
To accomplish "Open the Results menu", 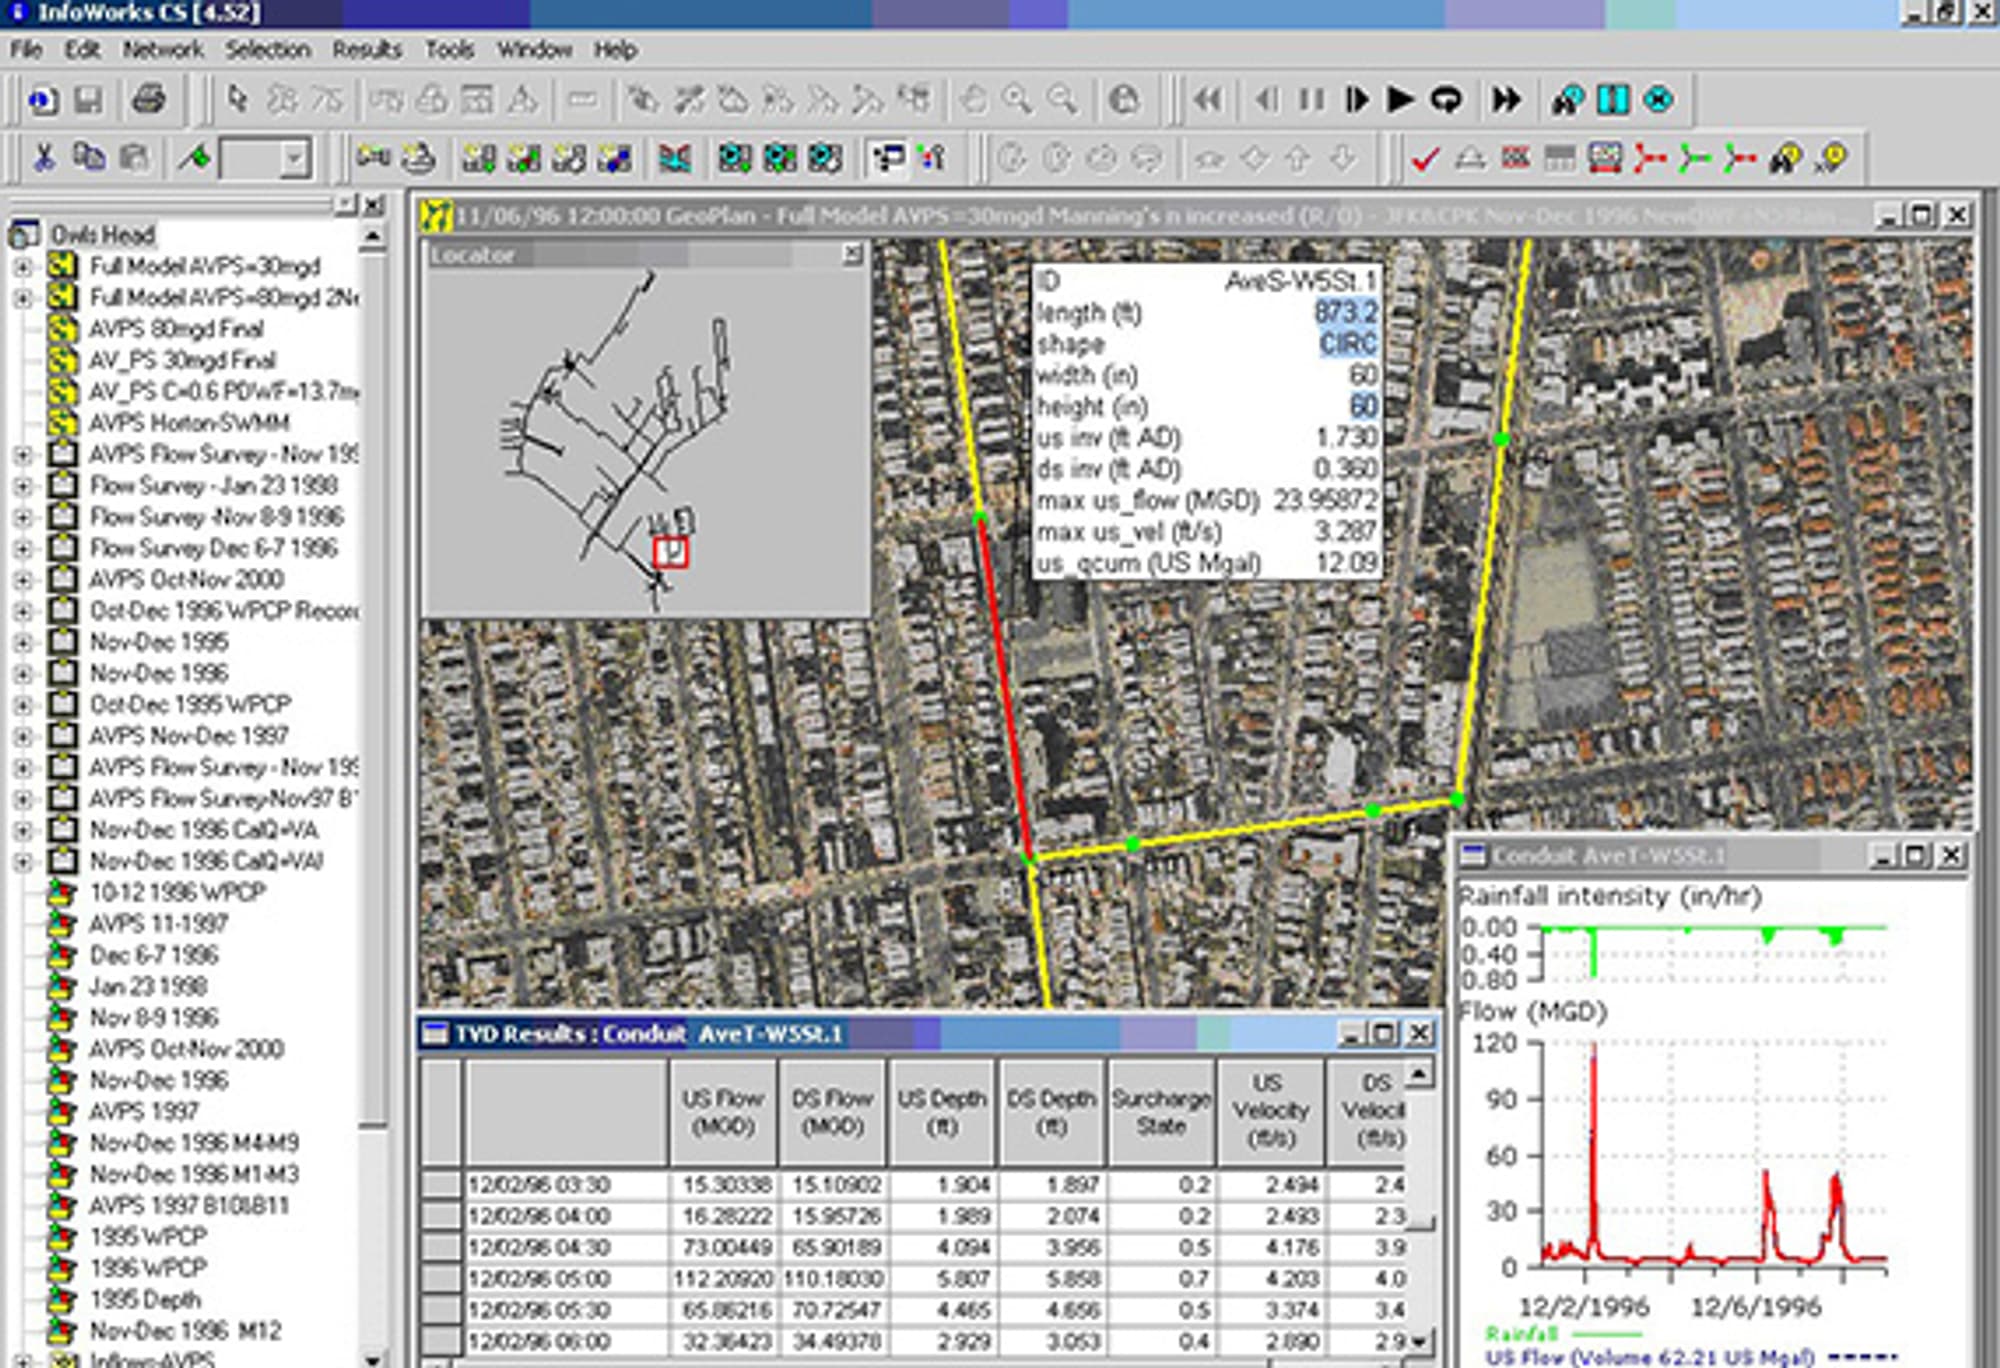I will [x=367, y=49].
